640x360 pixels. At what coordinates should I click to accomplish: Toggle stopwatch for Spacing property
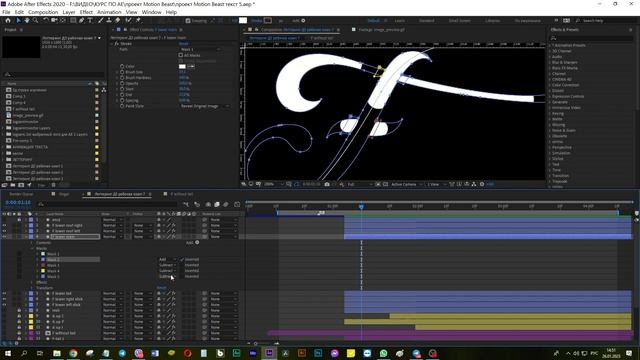coord(122,100)
